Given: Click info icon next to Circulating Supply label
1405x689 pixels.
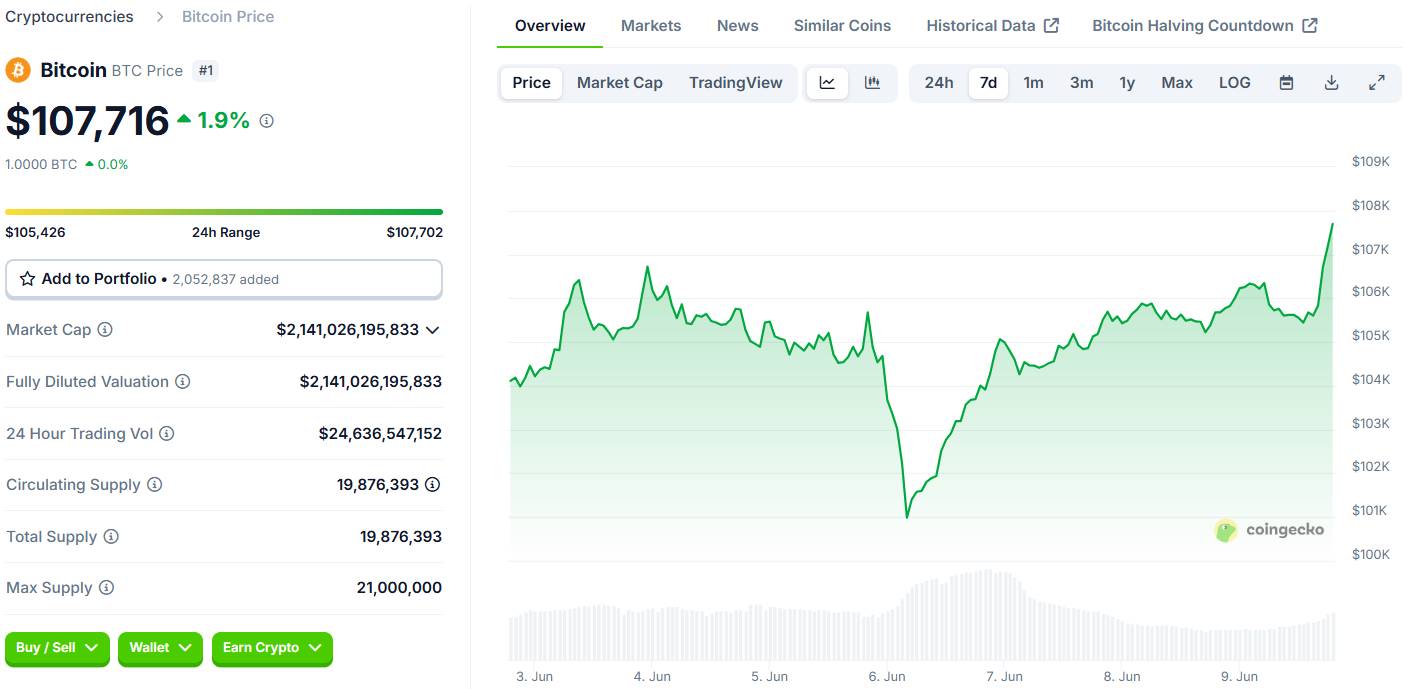Looking at the screenshot, I should (x=155, y=485).
